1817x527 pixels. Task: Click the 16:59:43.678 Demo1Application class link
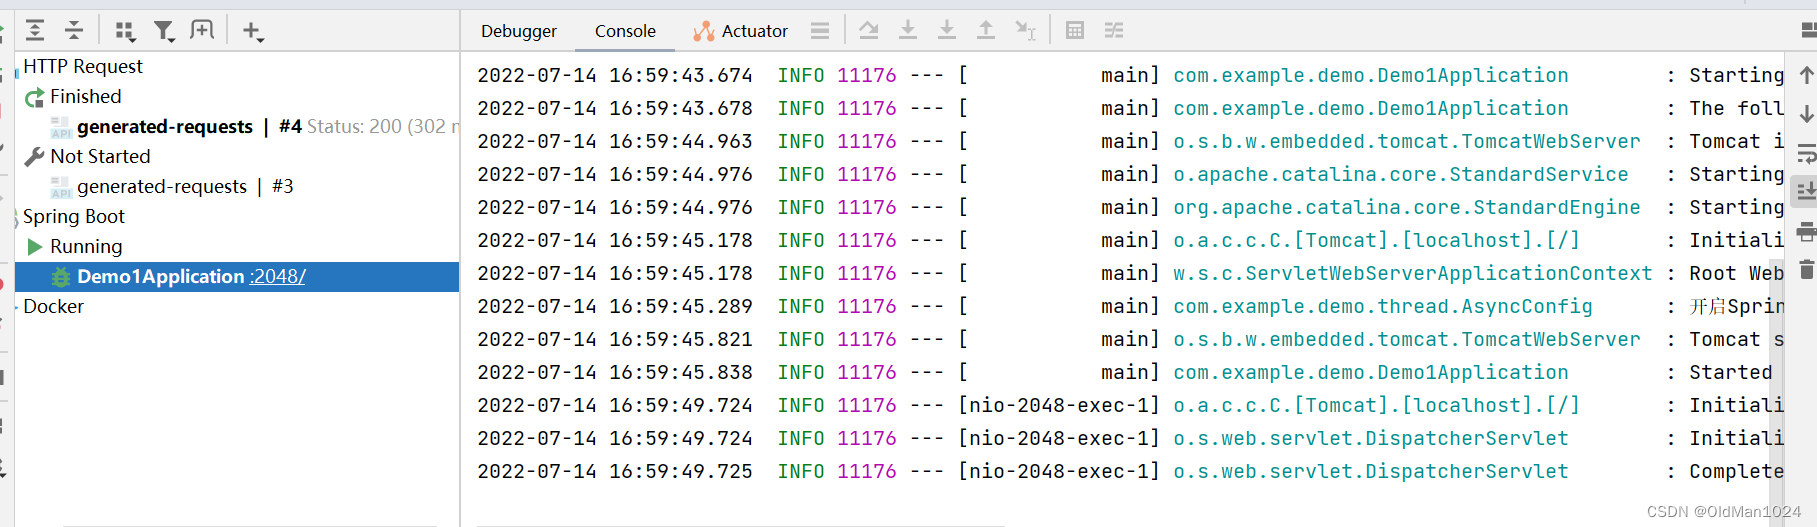[x=1371, y=108]
